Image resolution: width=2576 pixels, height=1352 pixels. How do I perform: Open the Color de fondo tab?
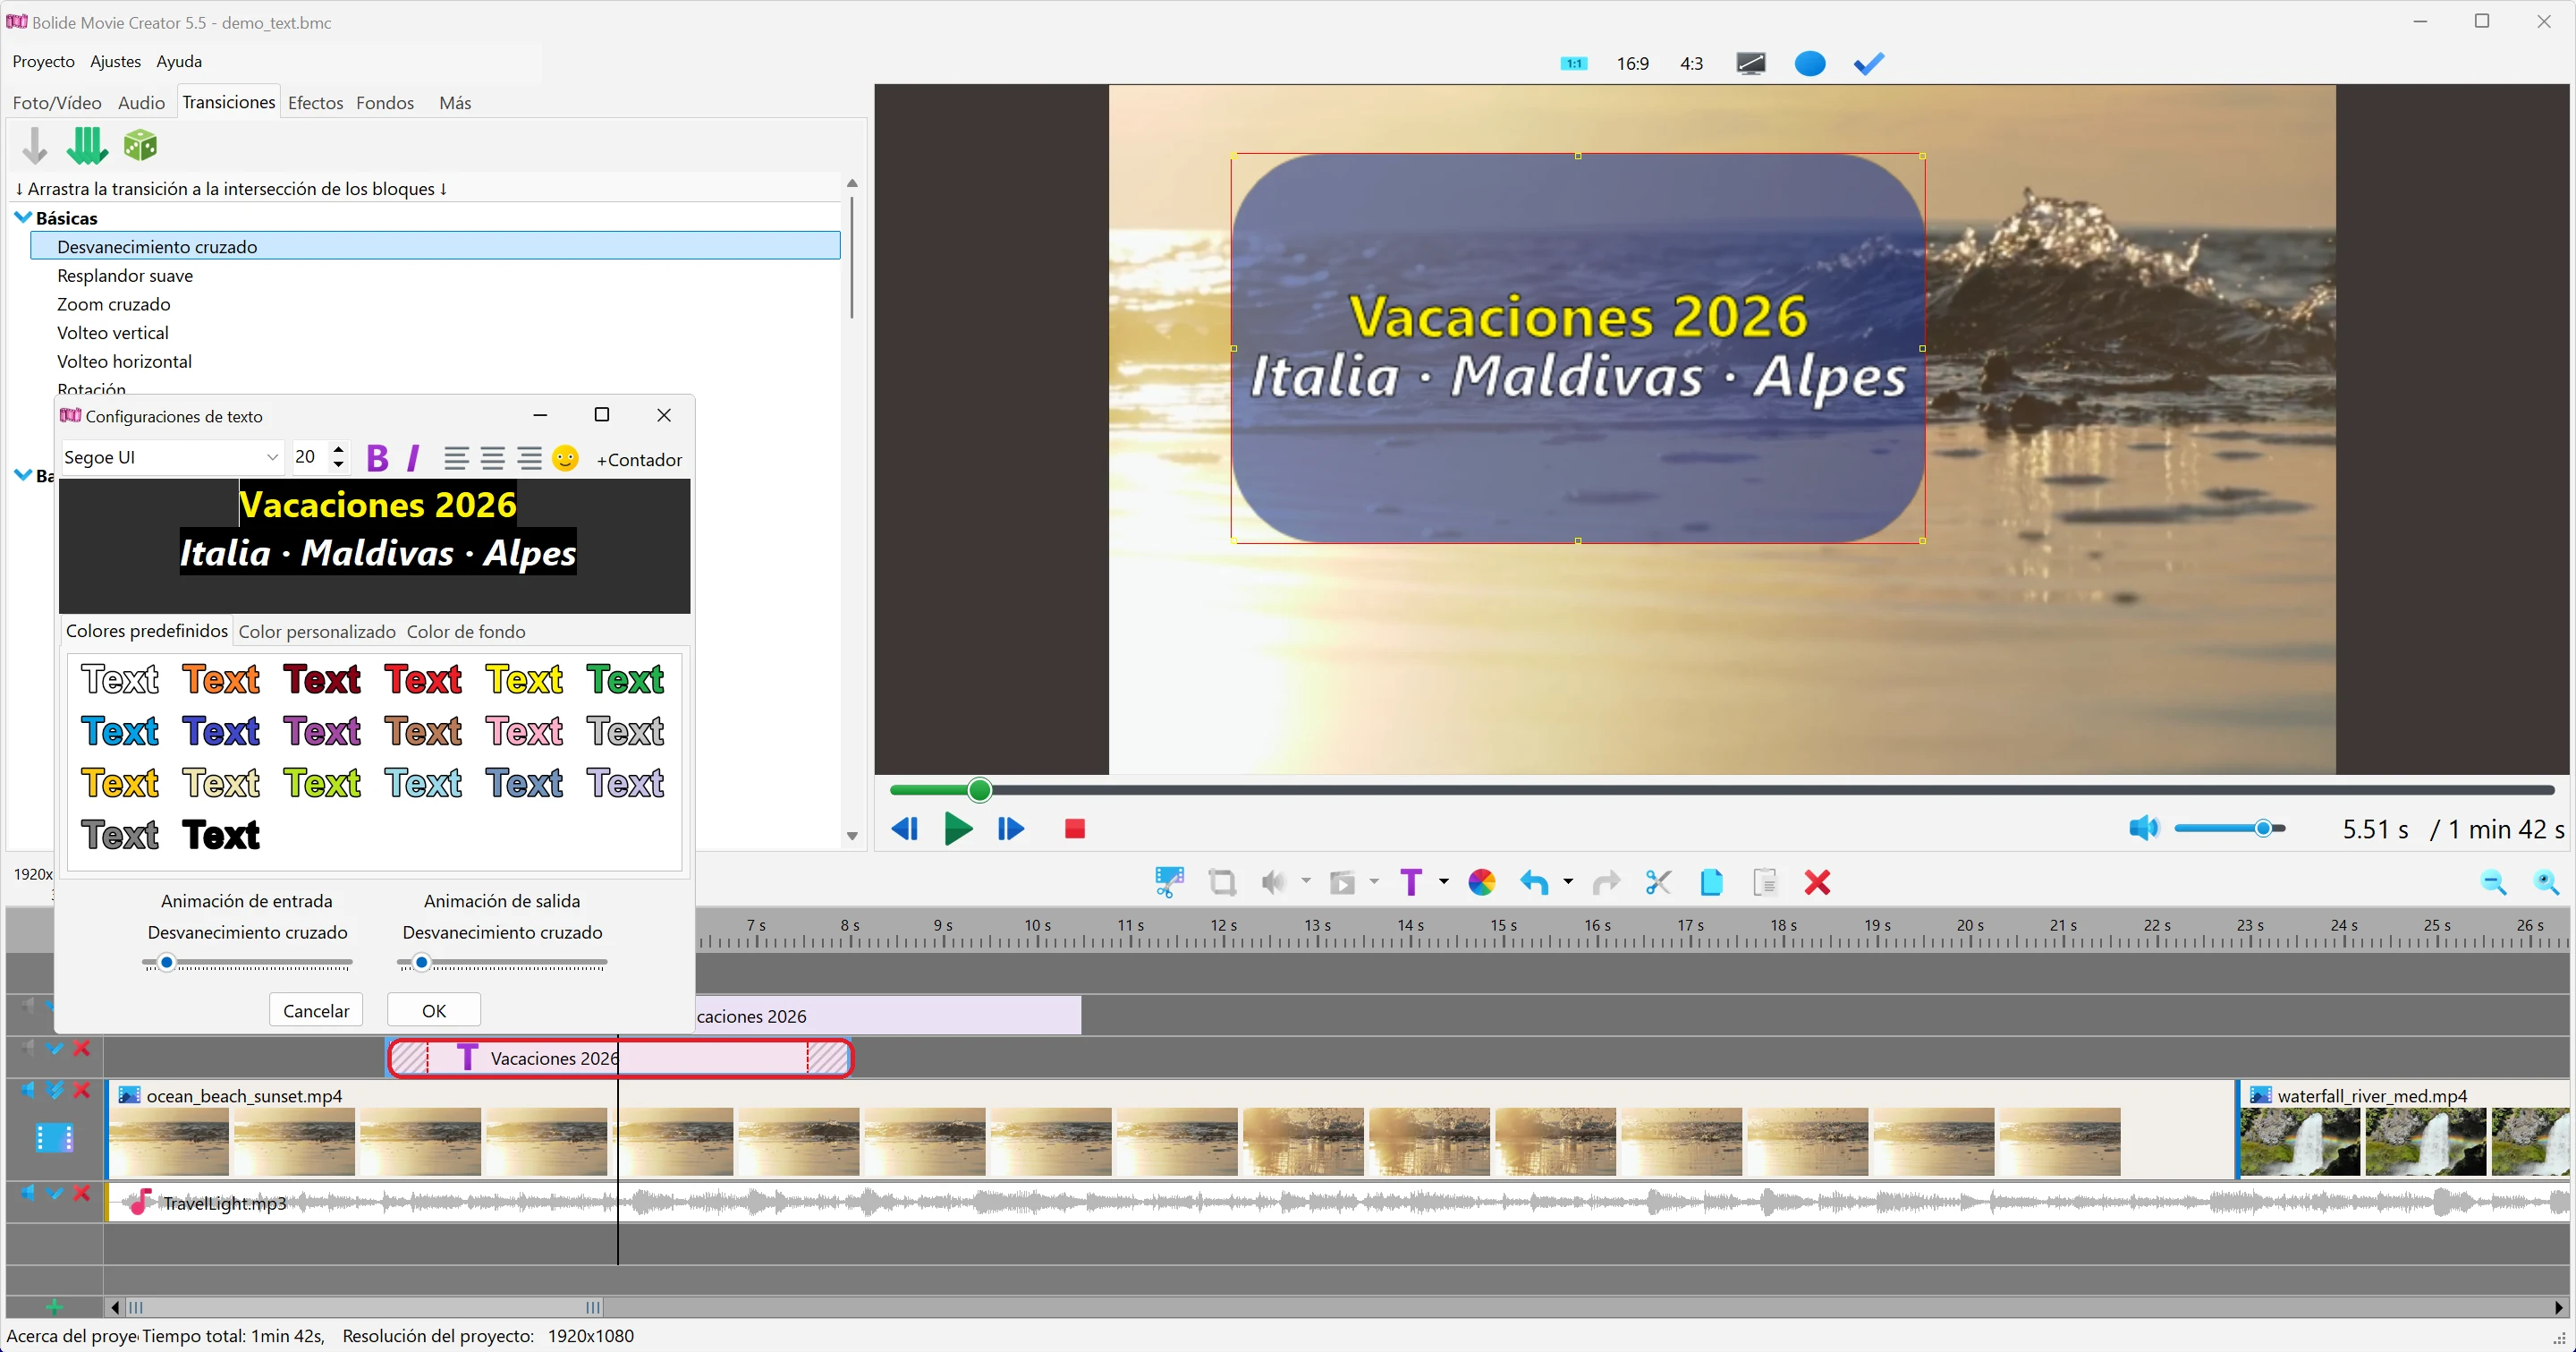tap(466, 631)
